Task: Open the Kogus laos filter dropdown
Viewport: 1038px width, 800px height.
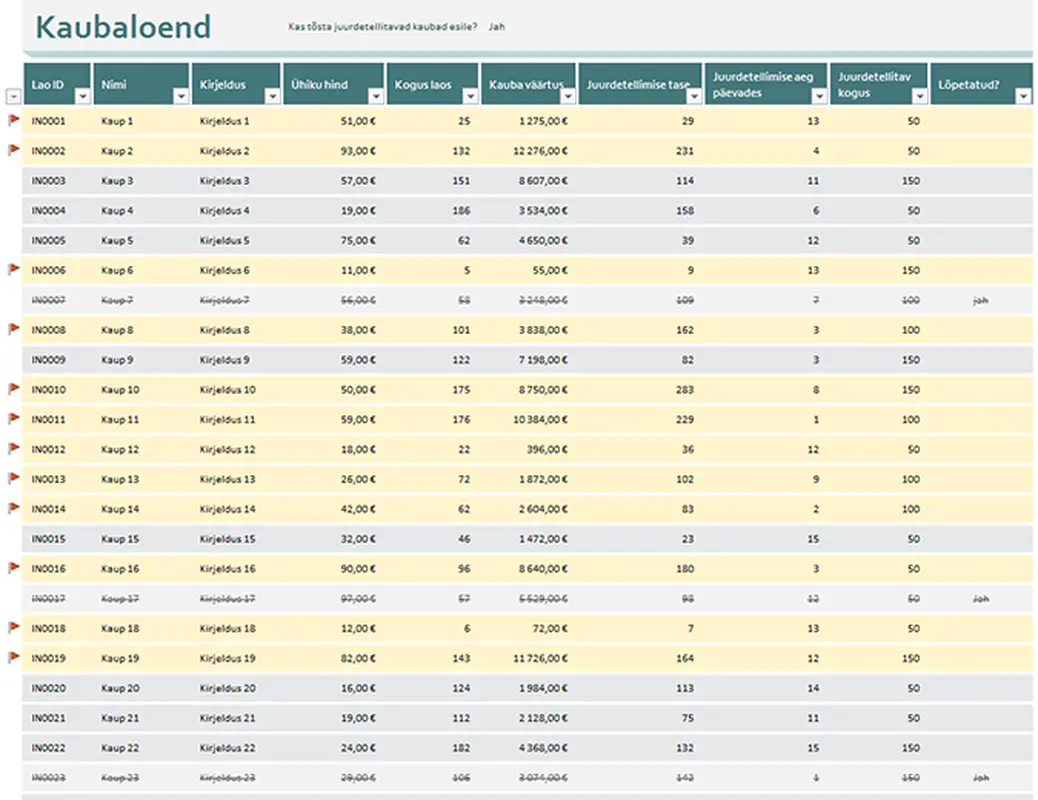Action: pyautogui.click(x=472, y=96)
